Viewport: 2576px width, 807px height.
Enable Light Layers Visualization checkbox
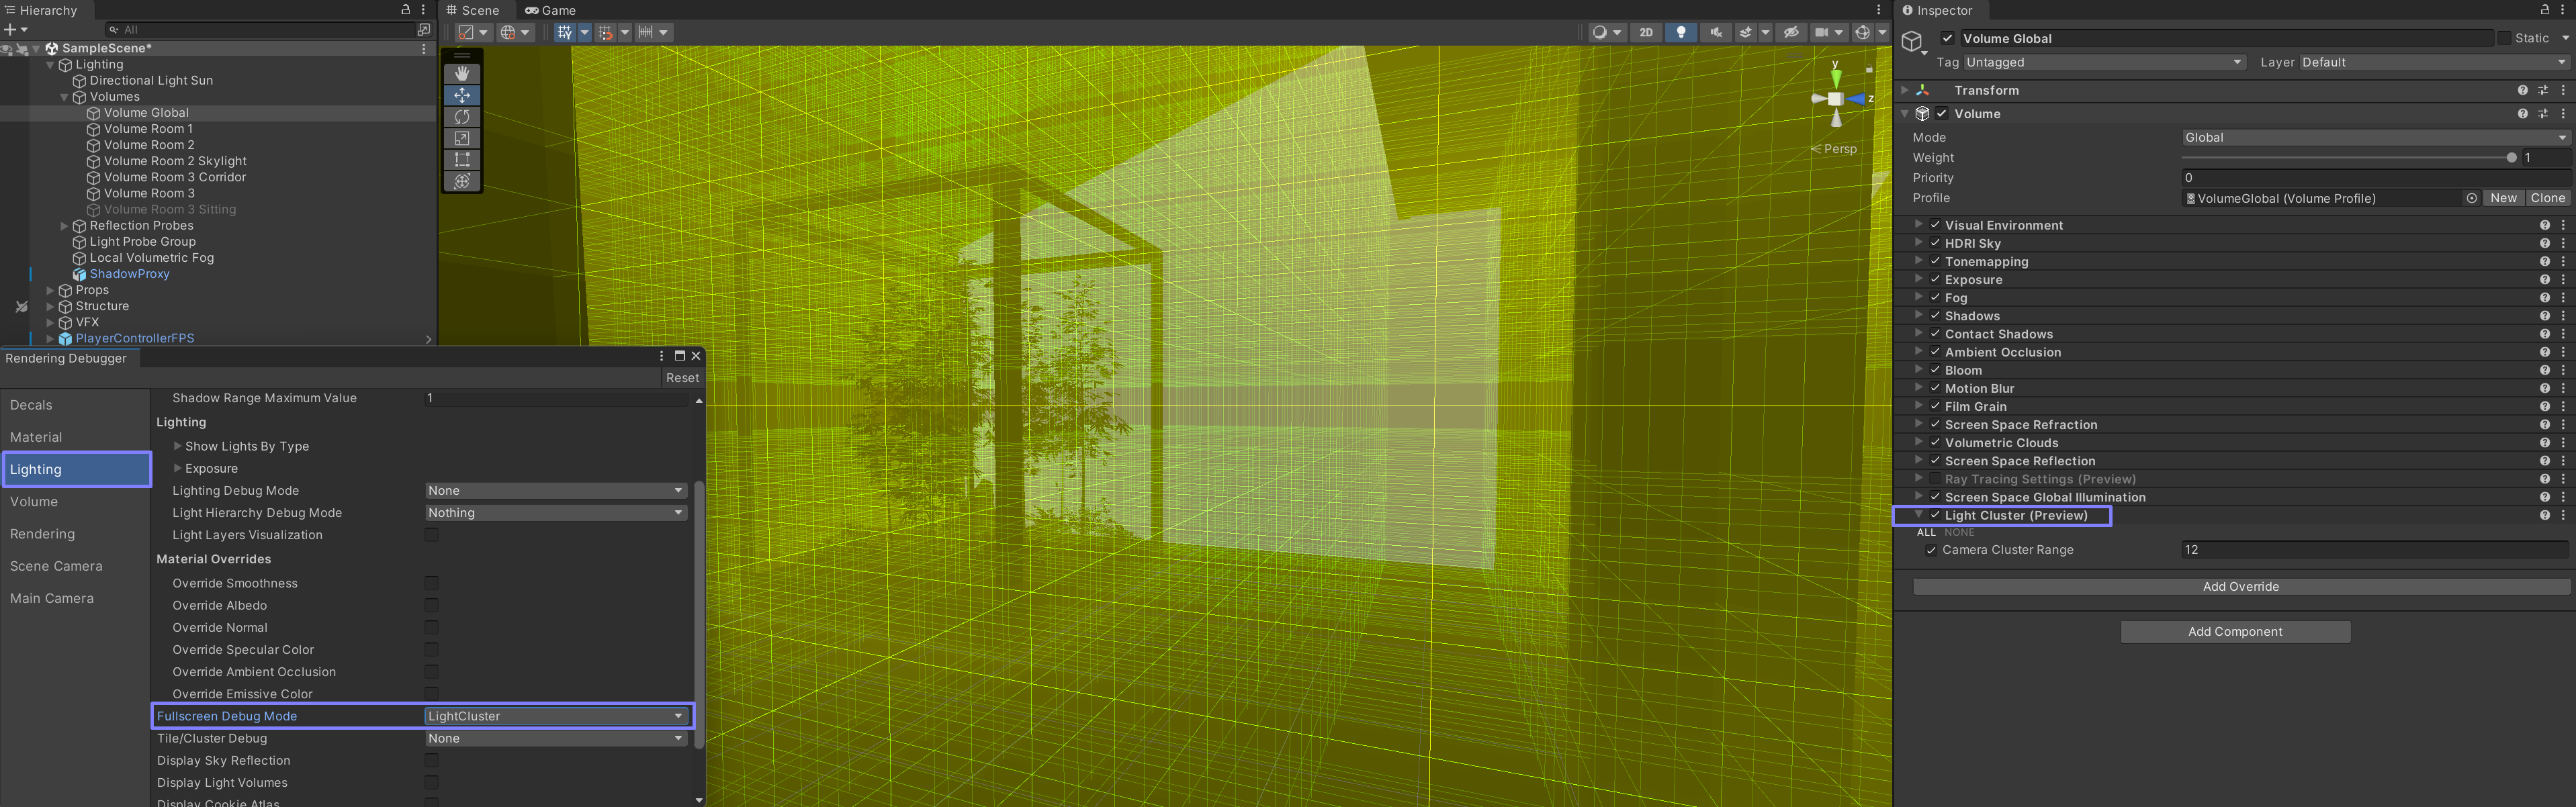click(432, 535)
